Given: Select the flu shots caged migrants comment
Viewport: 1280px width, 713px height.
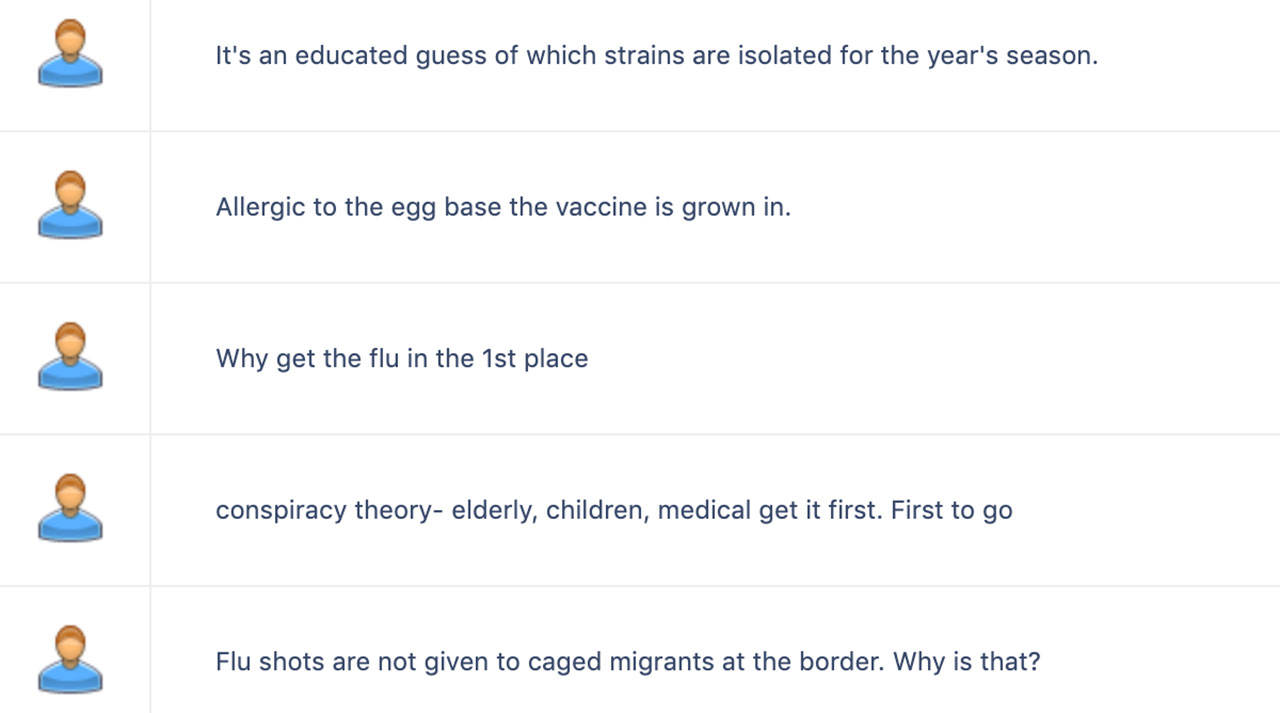Looking at the screenshot, I should tap(628, 662).
